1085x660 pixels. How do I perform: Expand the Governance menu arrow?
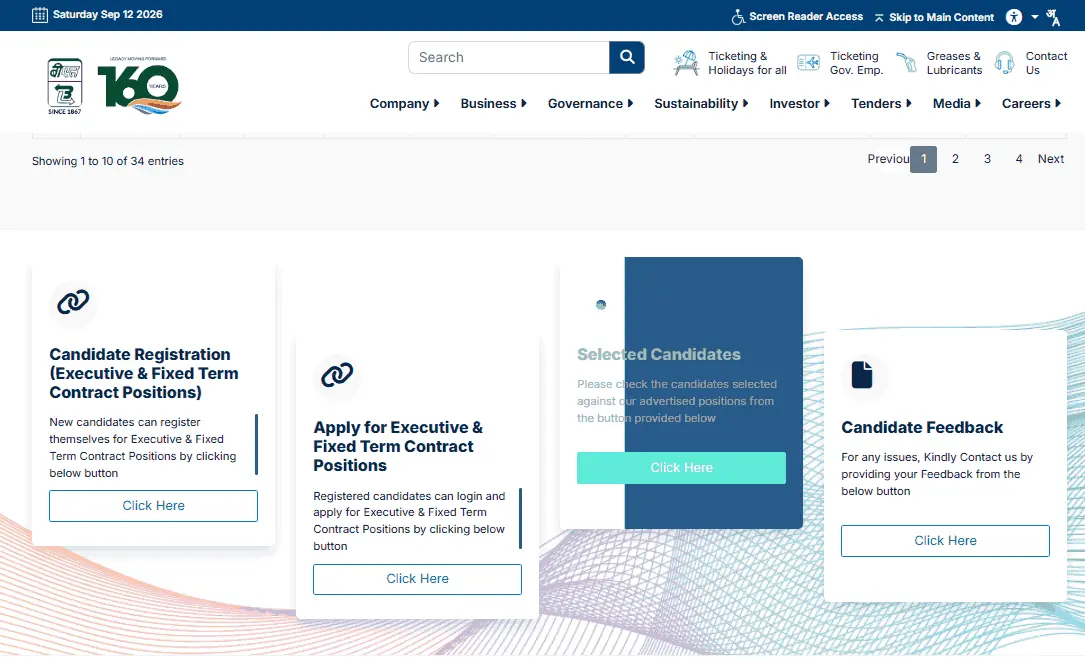pos(630,103)
